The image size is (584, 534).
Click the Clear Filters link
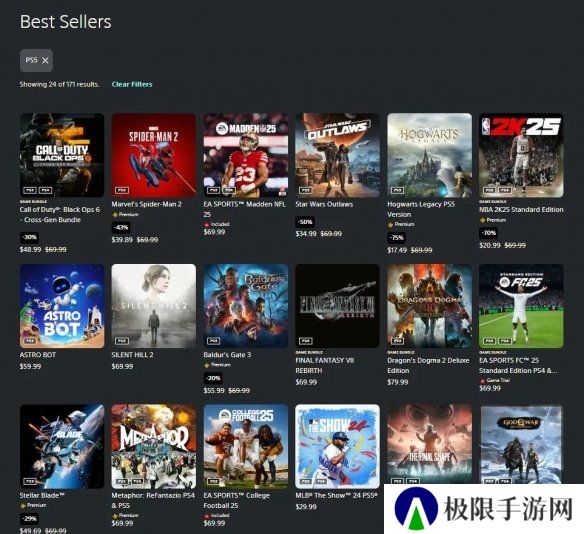coord(132,84)
